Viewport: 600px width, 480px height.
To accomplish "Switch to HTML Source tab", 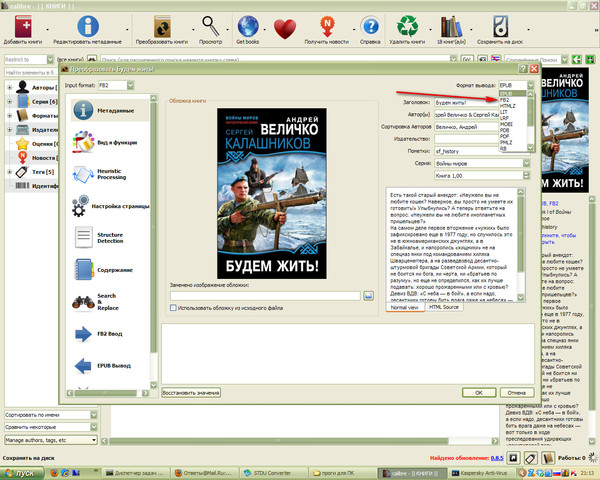I will click(x=443, y=307).
